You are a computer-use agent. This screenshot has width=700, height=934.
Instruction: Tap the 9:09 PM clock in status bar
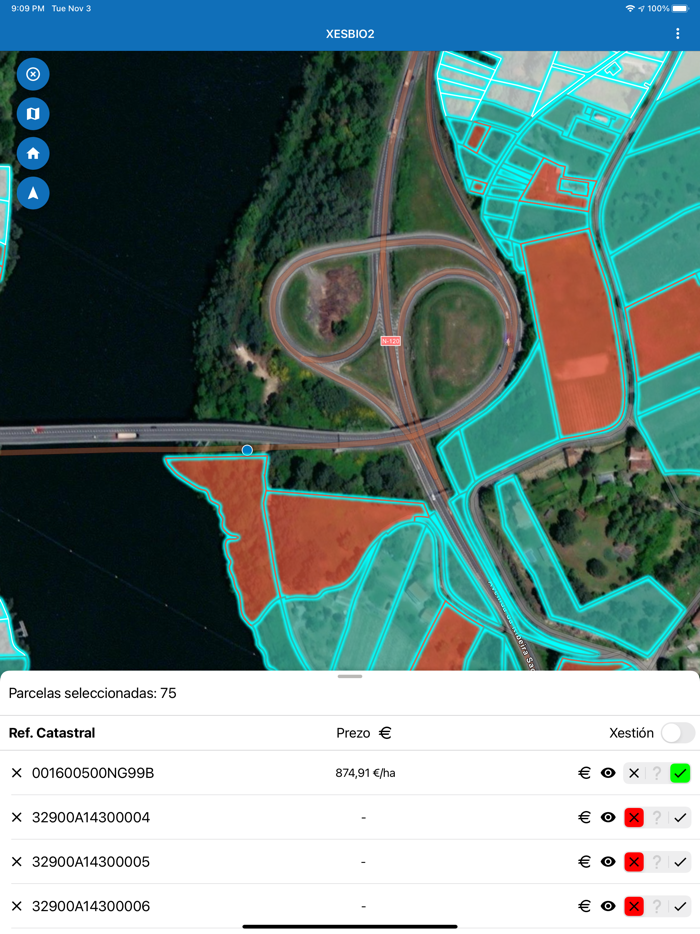tap(28, 8)
